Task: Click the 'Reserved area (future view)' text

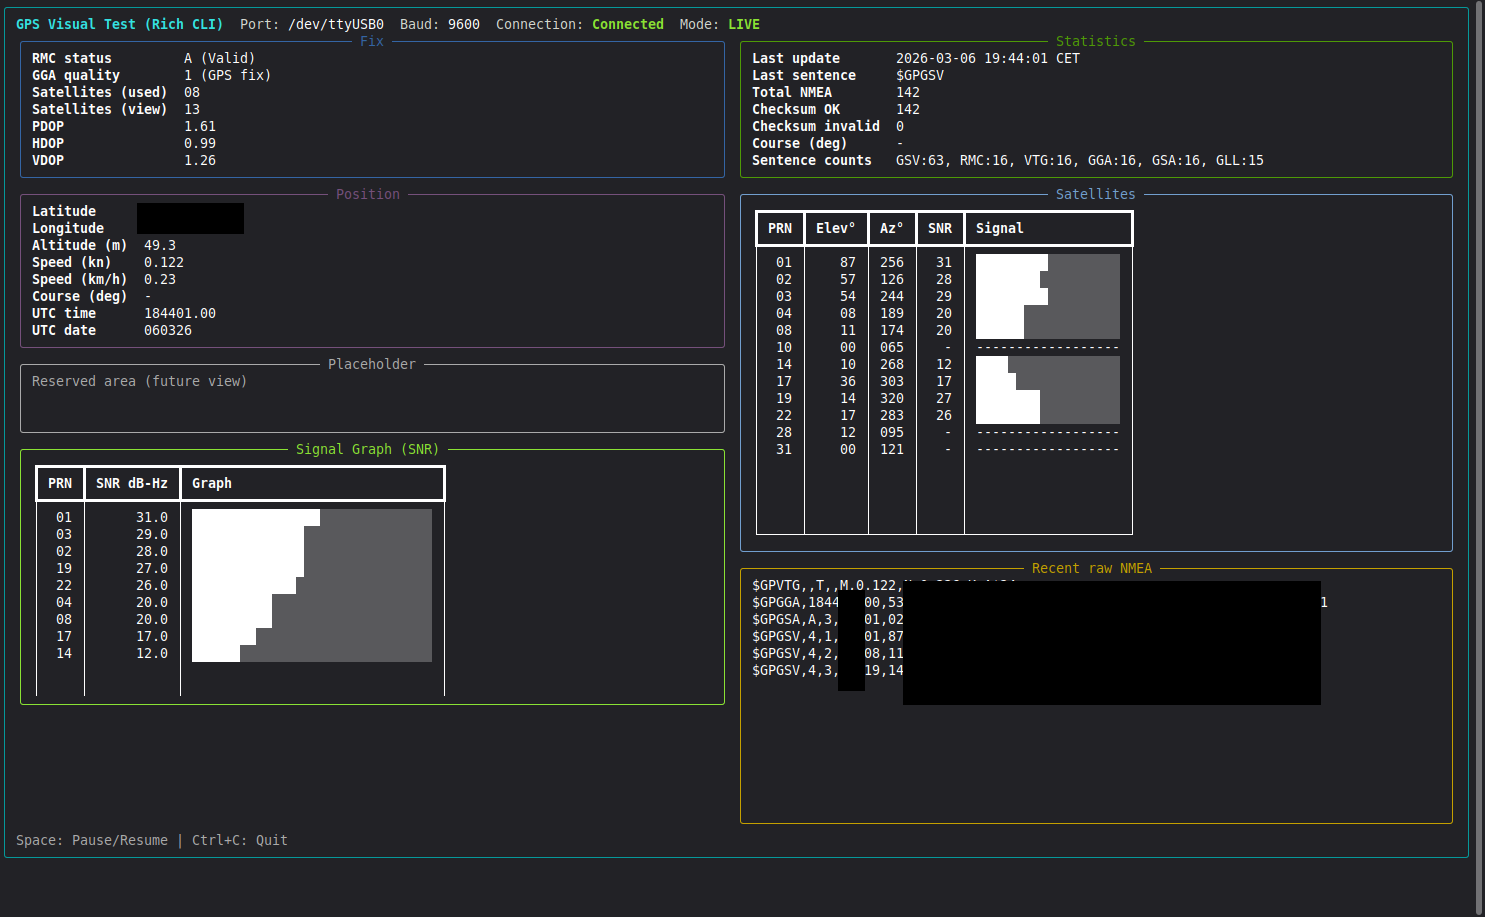Action: (140, 381)
